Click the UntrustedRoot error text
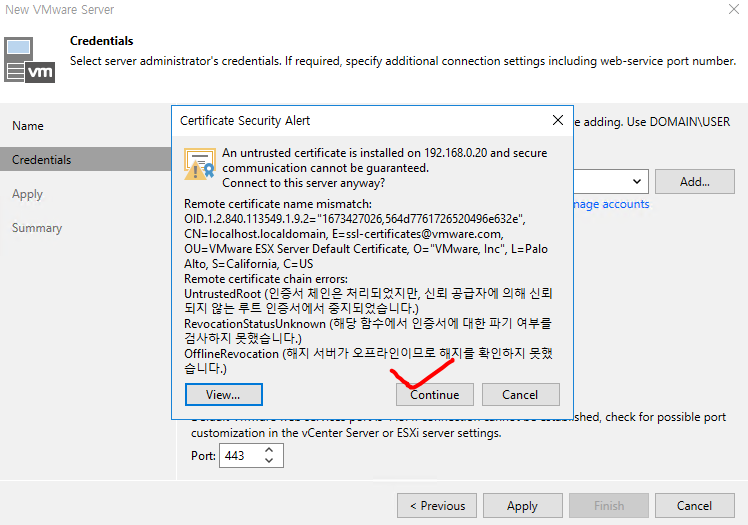This screenshot has width=748, height=525. (368, 301)
